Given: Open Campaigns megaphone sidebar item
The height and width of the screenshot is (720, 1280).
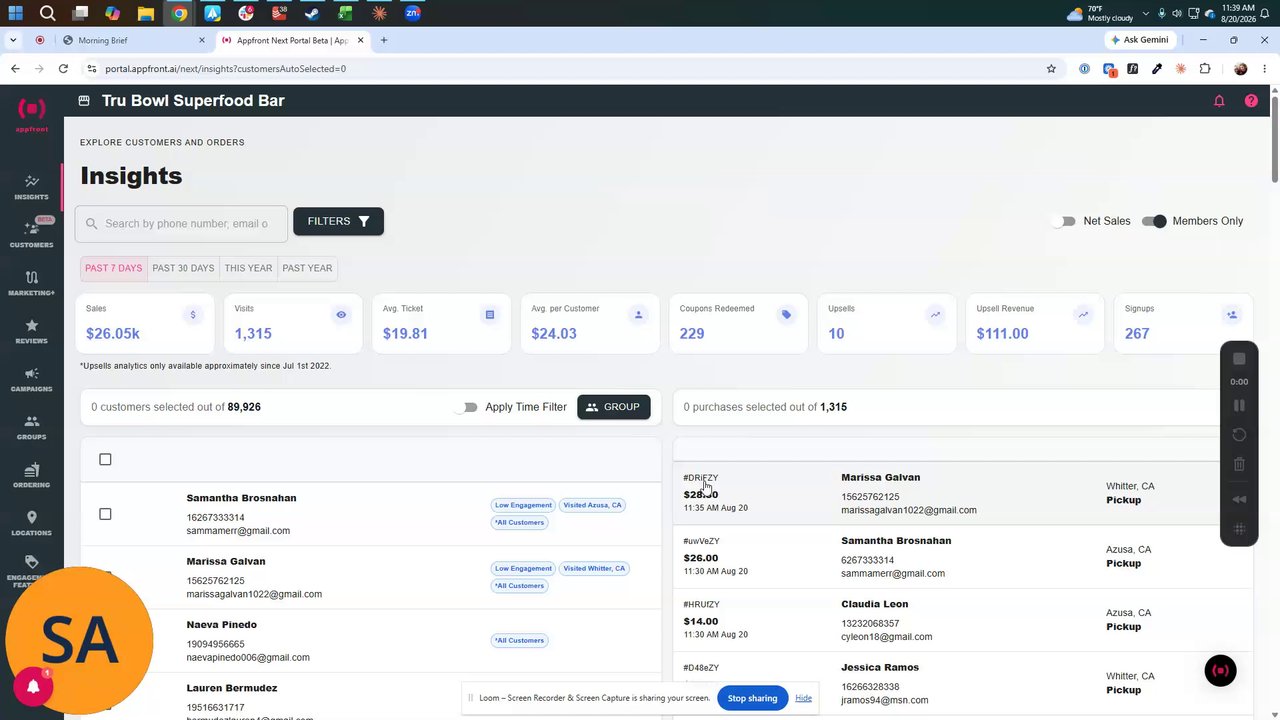Looking at the screenshot, I should pos(31,380).
